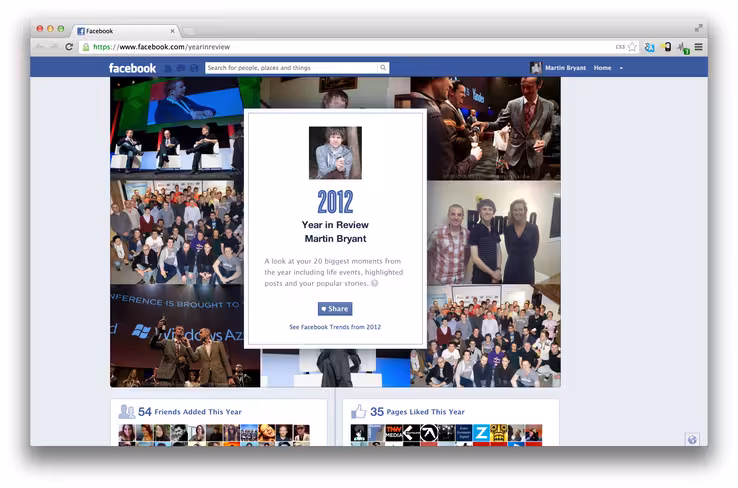
Task: Open the notifications globe icon
Action: (194, 68)
